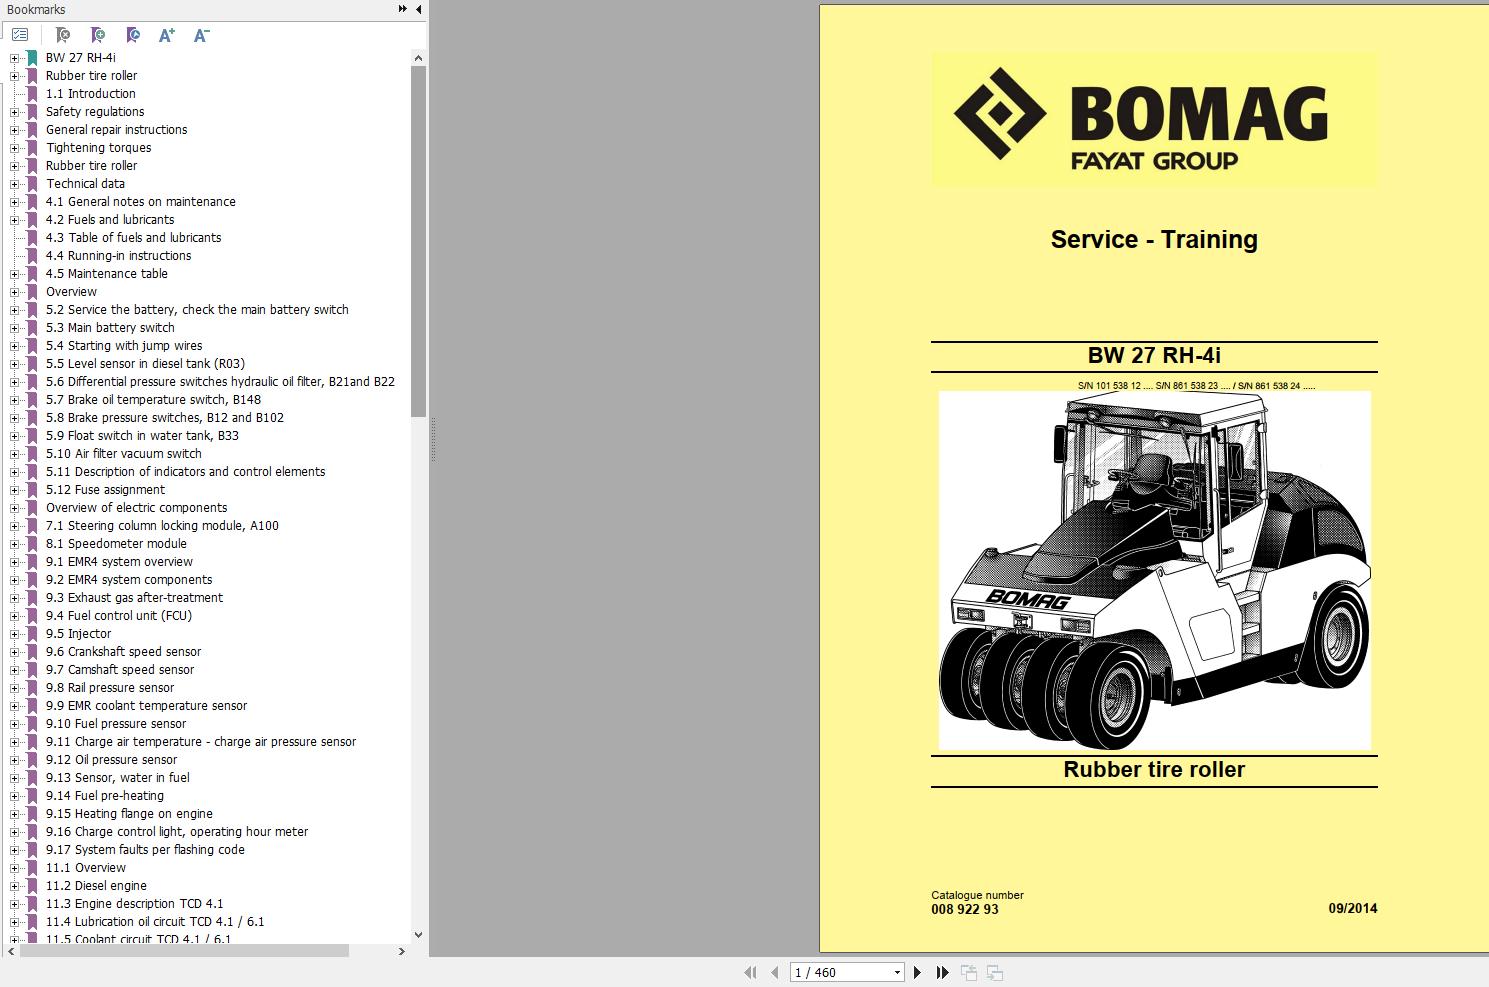This screenshot has height=987, width=1489.
Task: Open the page number dropdown
Action: (x=897, y=972)
